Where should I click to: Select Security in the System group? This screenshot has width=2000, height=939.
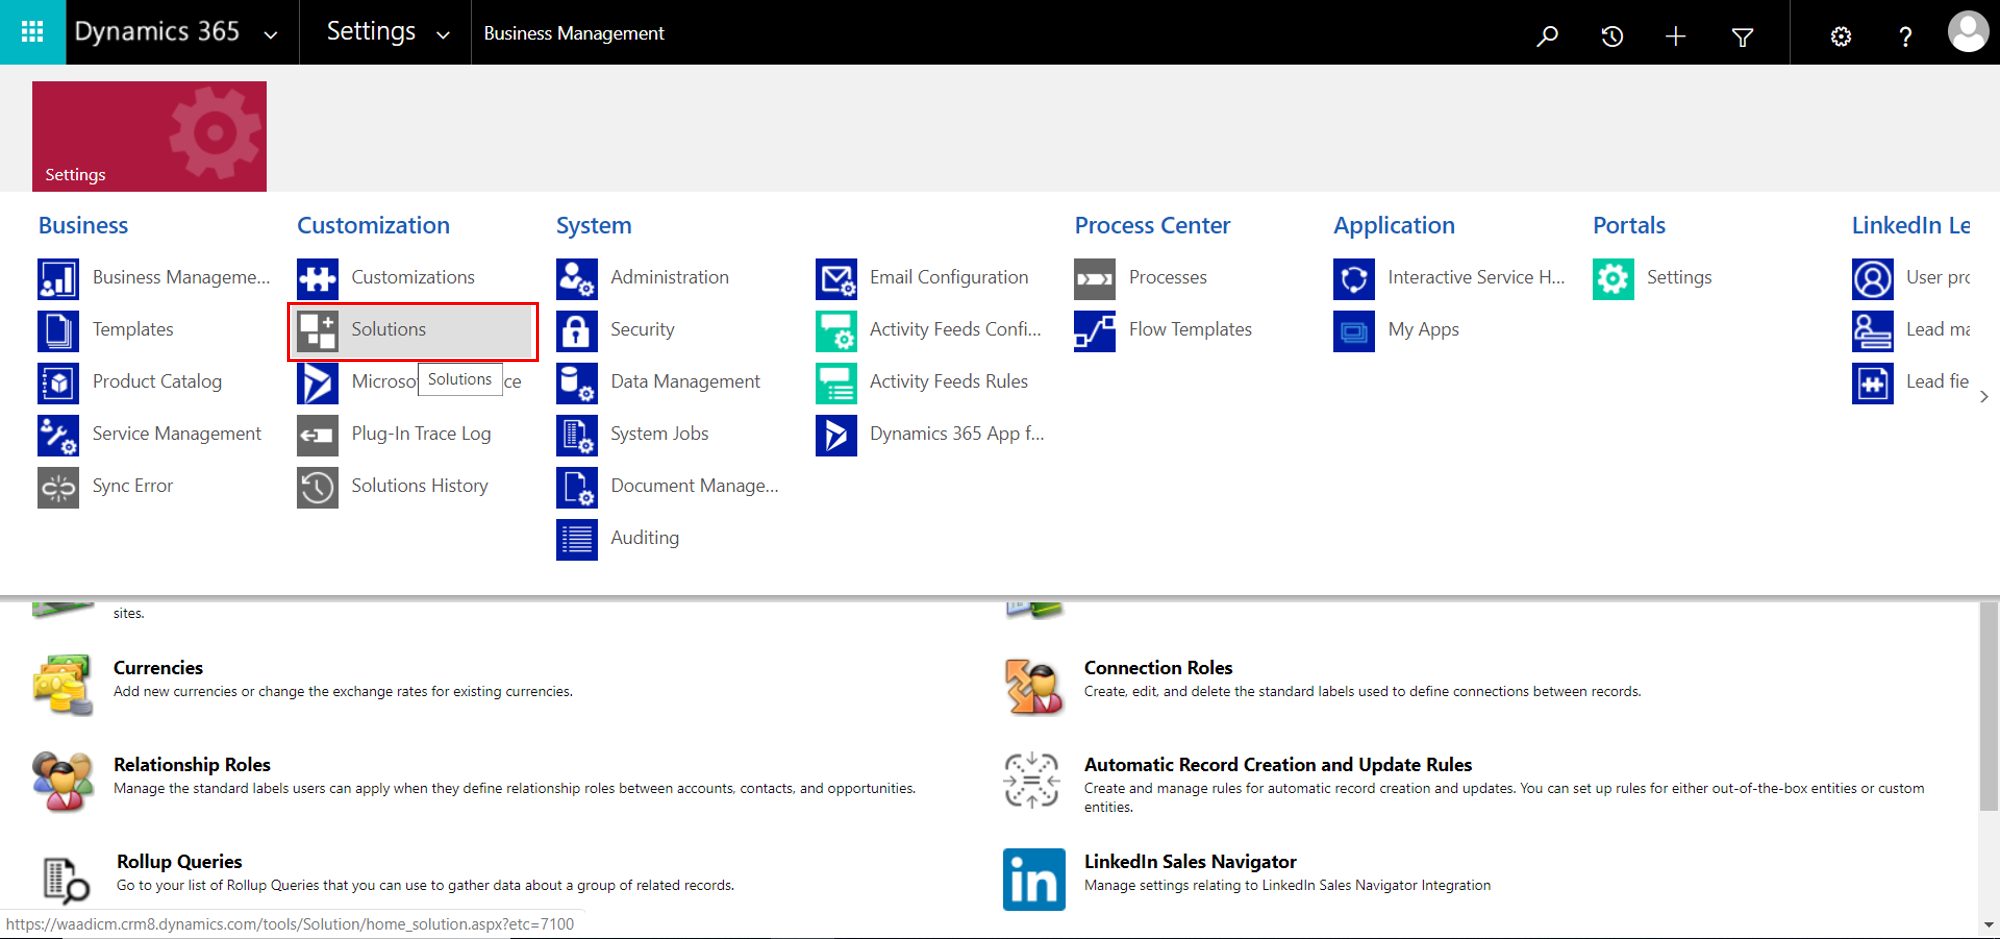coord(642,330)
